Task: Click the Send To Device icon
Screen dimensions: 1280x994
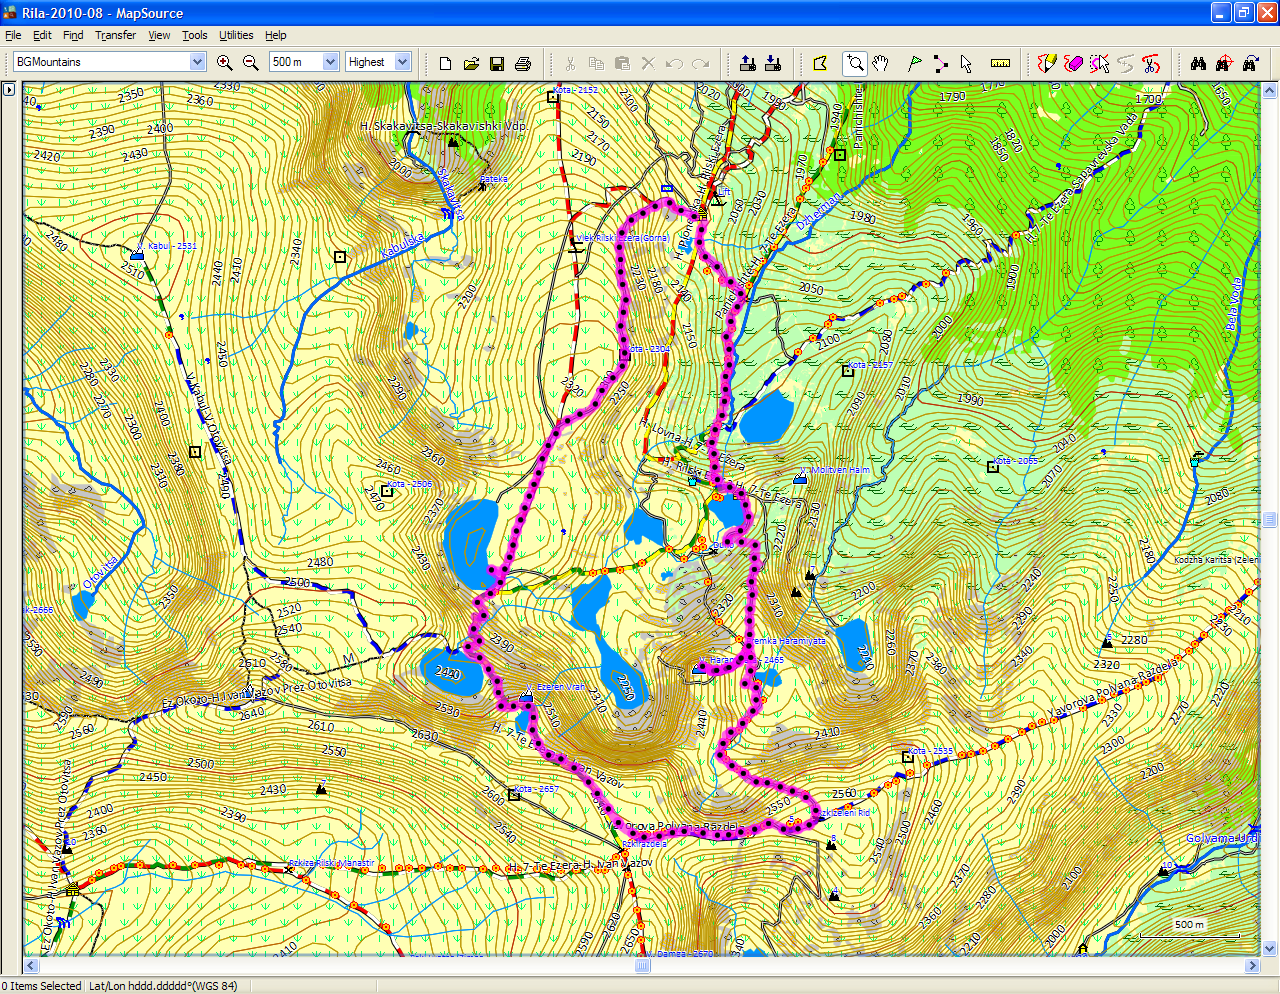Action: coord(747,63)
